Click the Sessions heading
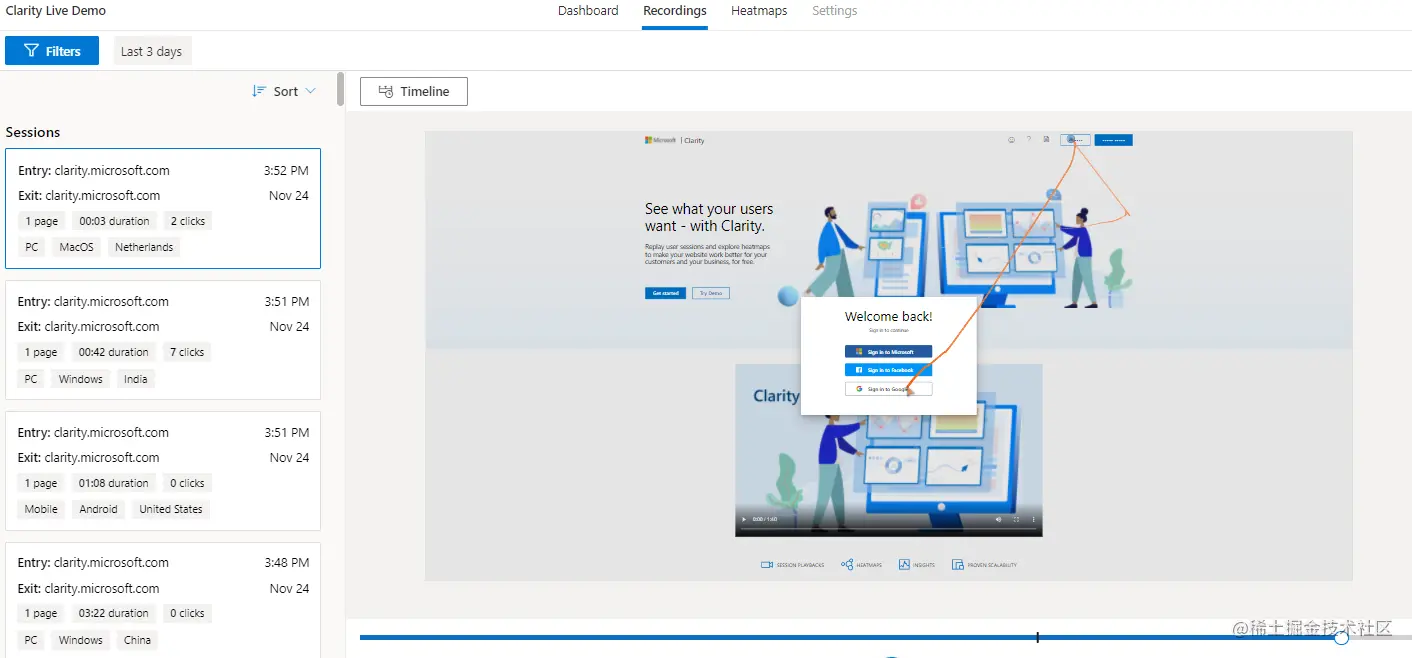The image size is (1412, 658). pos(33,132)
